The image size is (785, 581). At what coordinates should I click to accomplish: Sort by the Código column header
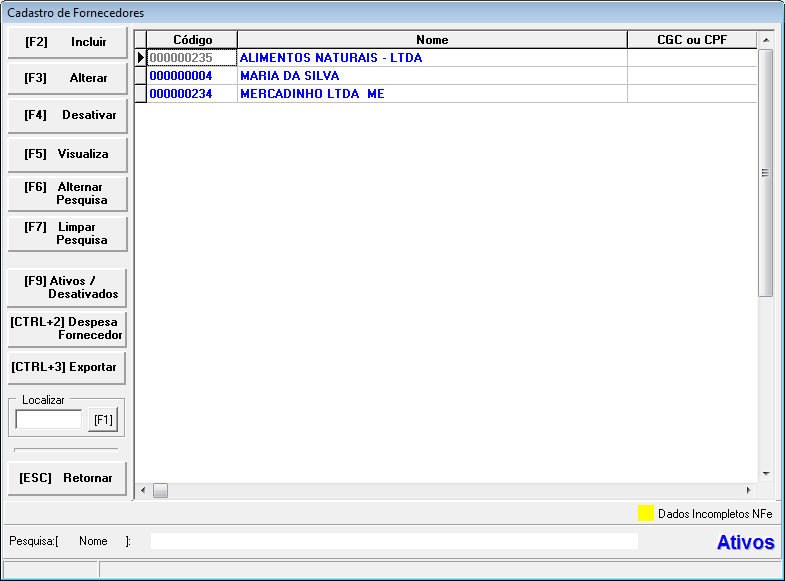tap(192, 40)
